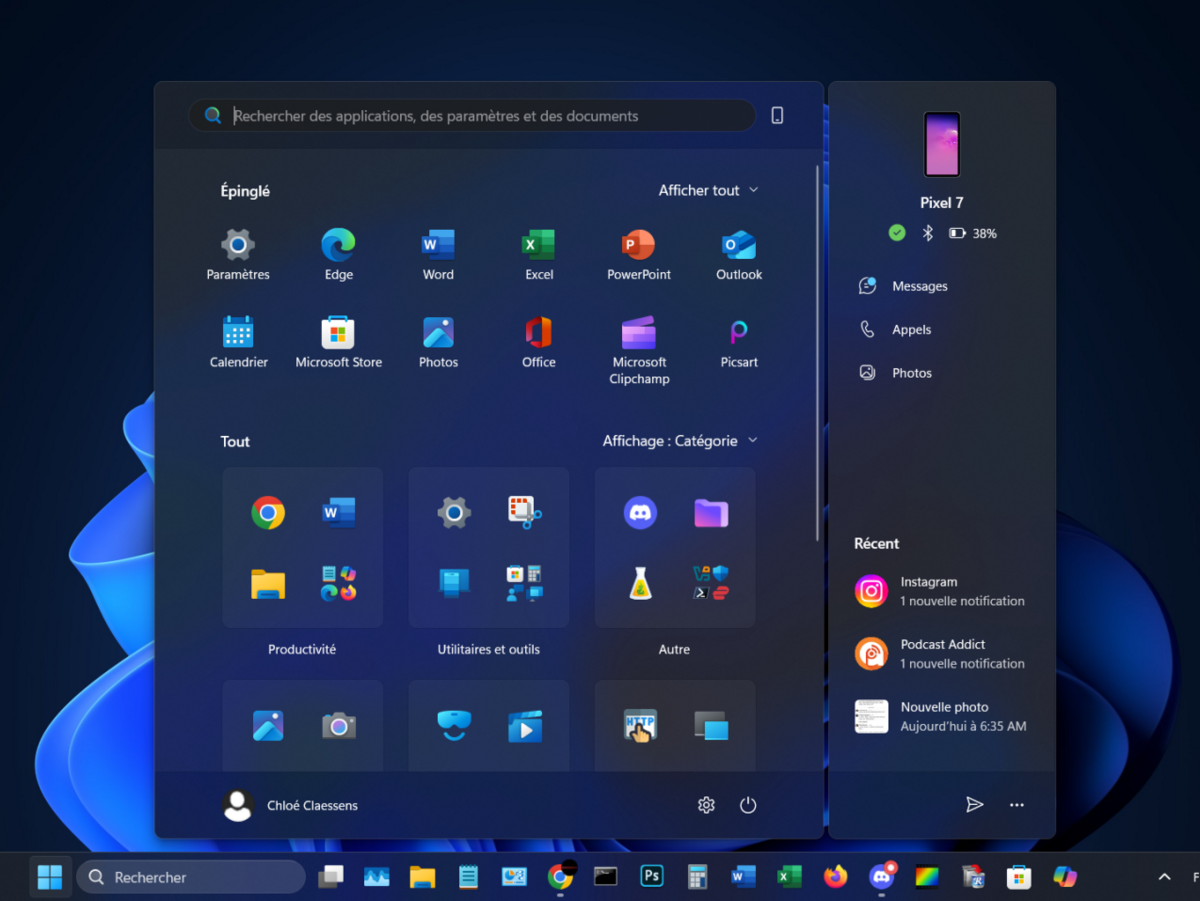Open Picsart pinned app
The width and height of the screenshot is (1200, 901).
(739, 343)
